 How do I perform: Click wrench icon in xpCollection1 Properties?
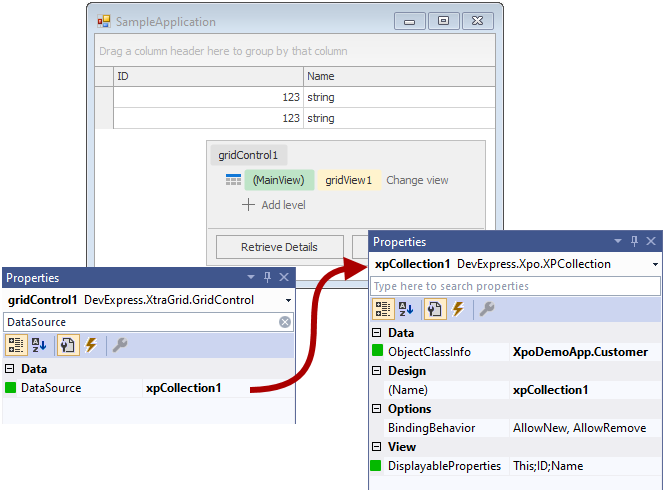pyautogui.click(x=486, y=309)
